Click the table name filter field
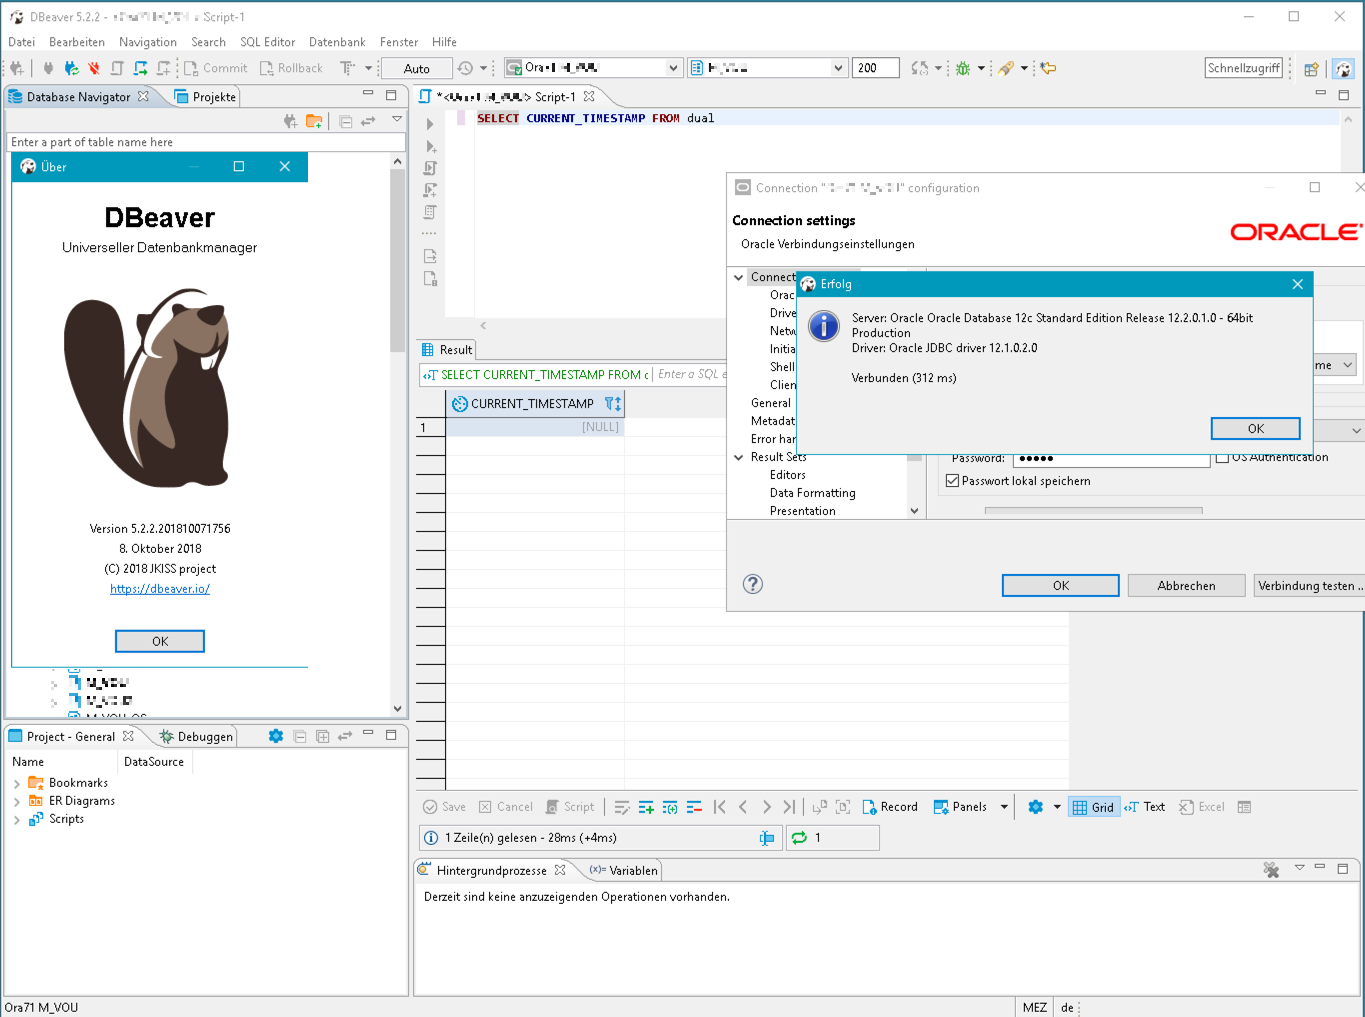This screenshot has height=1017, width=1365. pyautogui.click(x=206, y=142)
